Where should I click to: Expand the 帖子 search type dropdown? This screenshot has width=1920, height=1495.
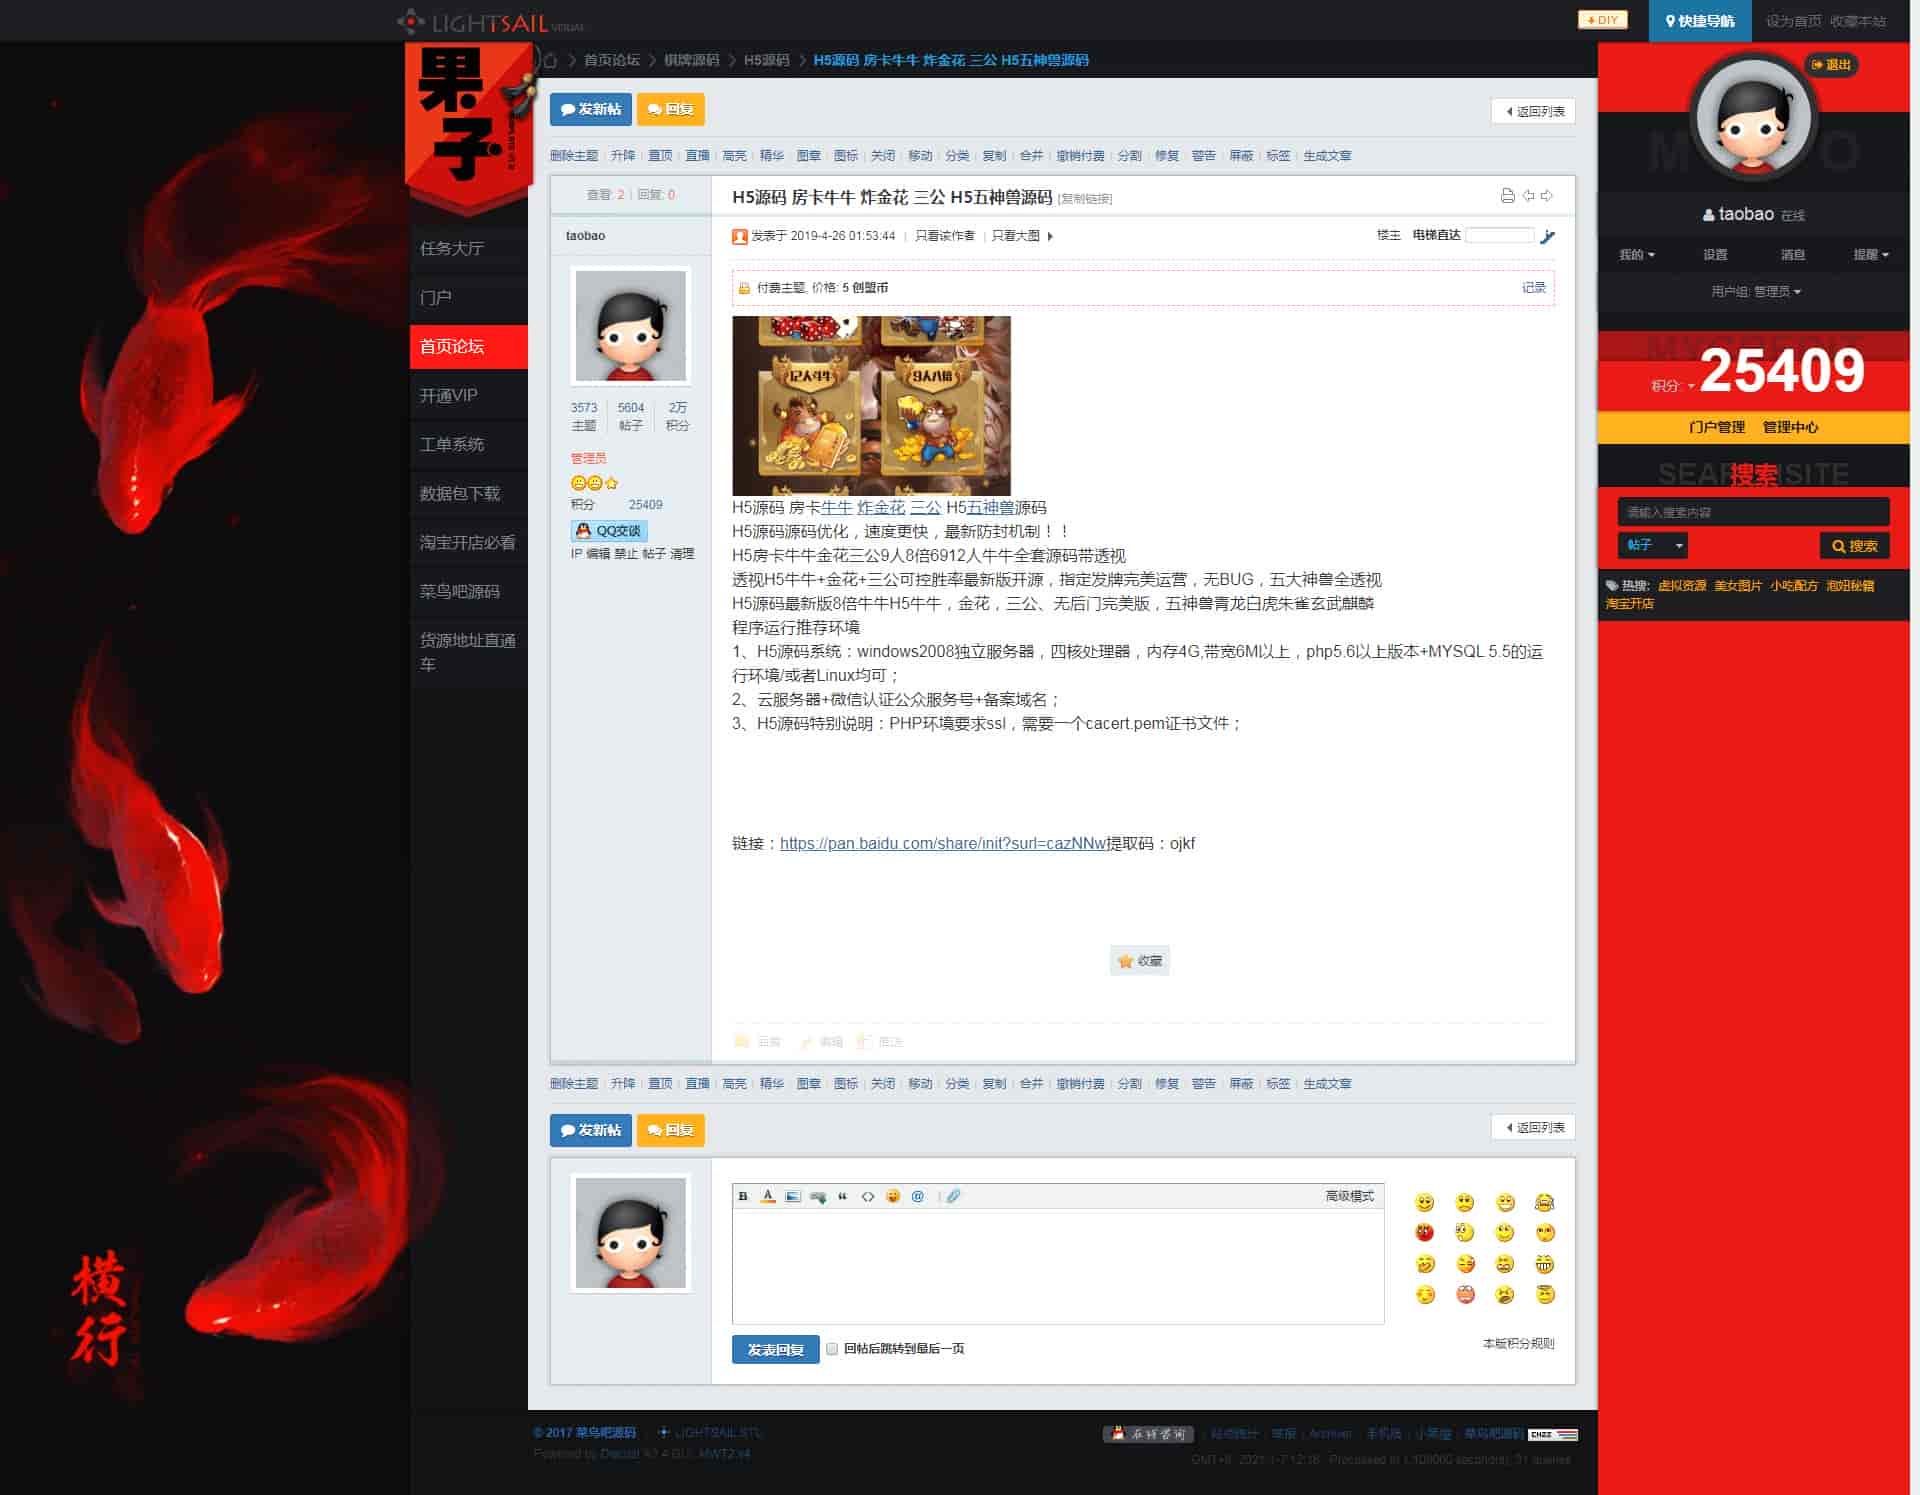1652,545
